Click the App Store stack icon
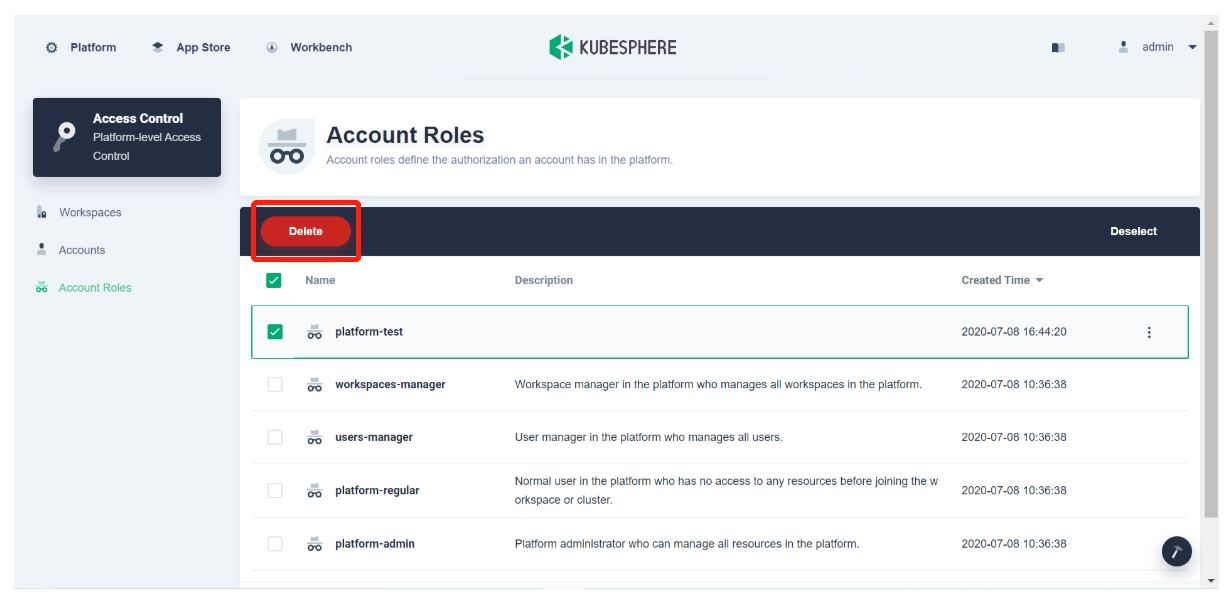This screenshot has width=1227, height=600. [158, 47]
